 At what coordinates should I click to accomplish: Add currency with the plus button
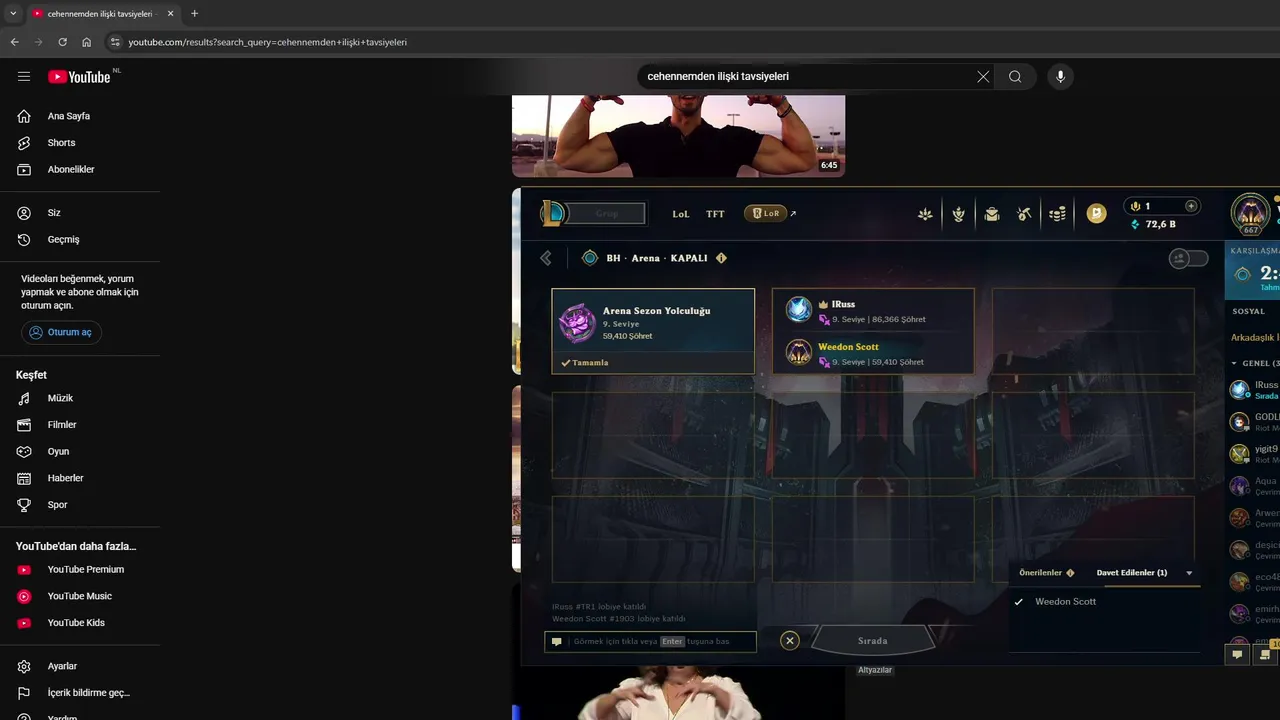1191,206
